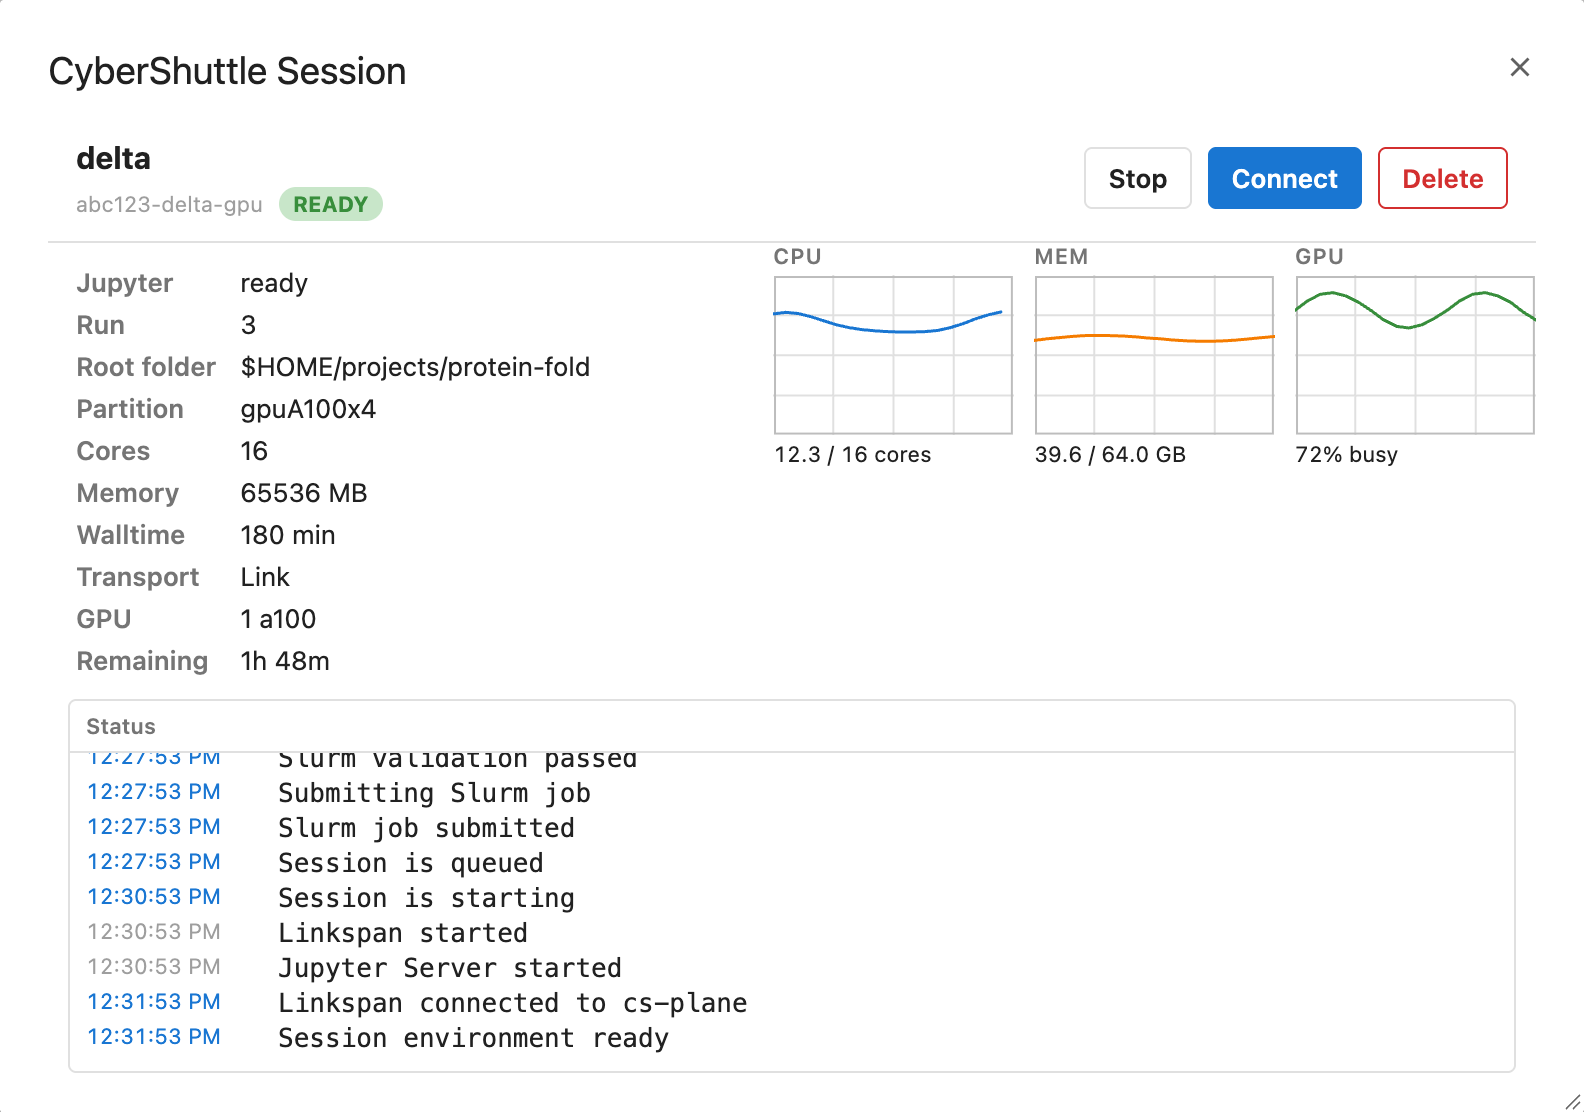Select the abc123-delta-gpu session ID
1584x1112 pixels.
(169, 204)
